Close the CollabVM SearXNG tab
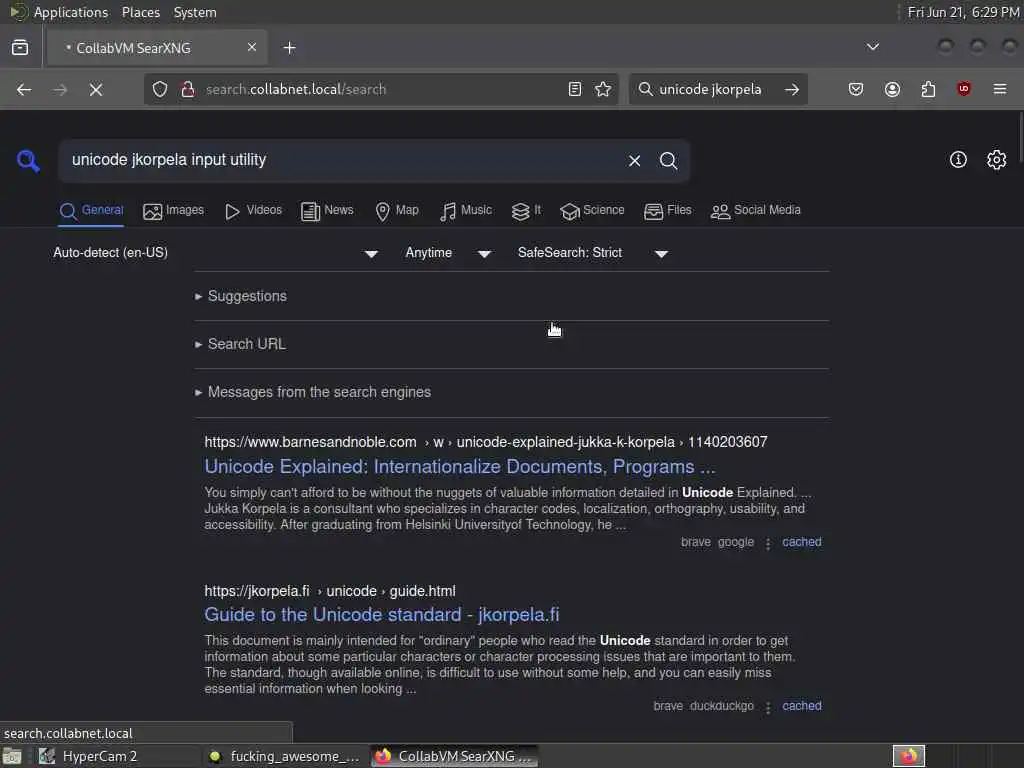This screenshot has height=768, width=1024. click(252, 47)
